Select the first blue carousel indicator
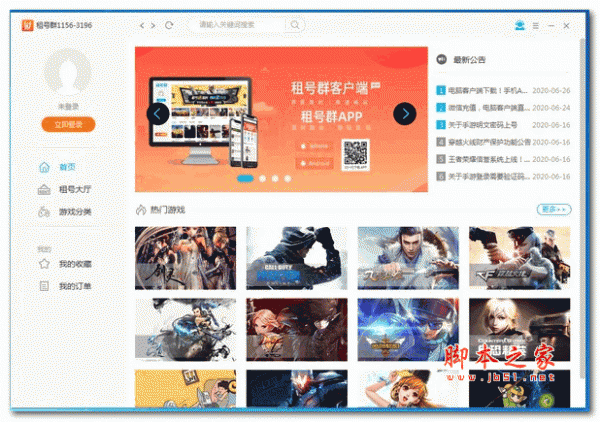Viewport: 600px width, 422px height. [245, 178]
